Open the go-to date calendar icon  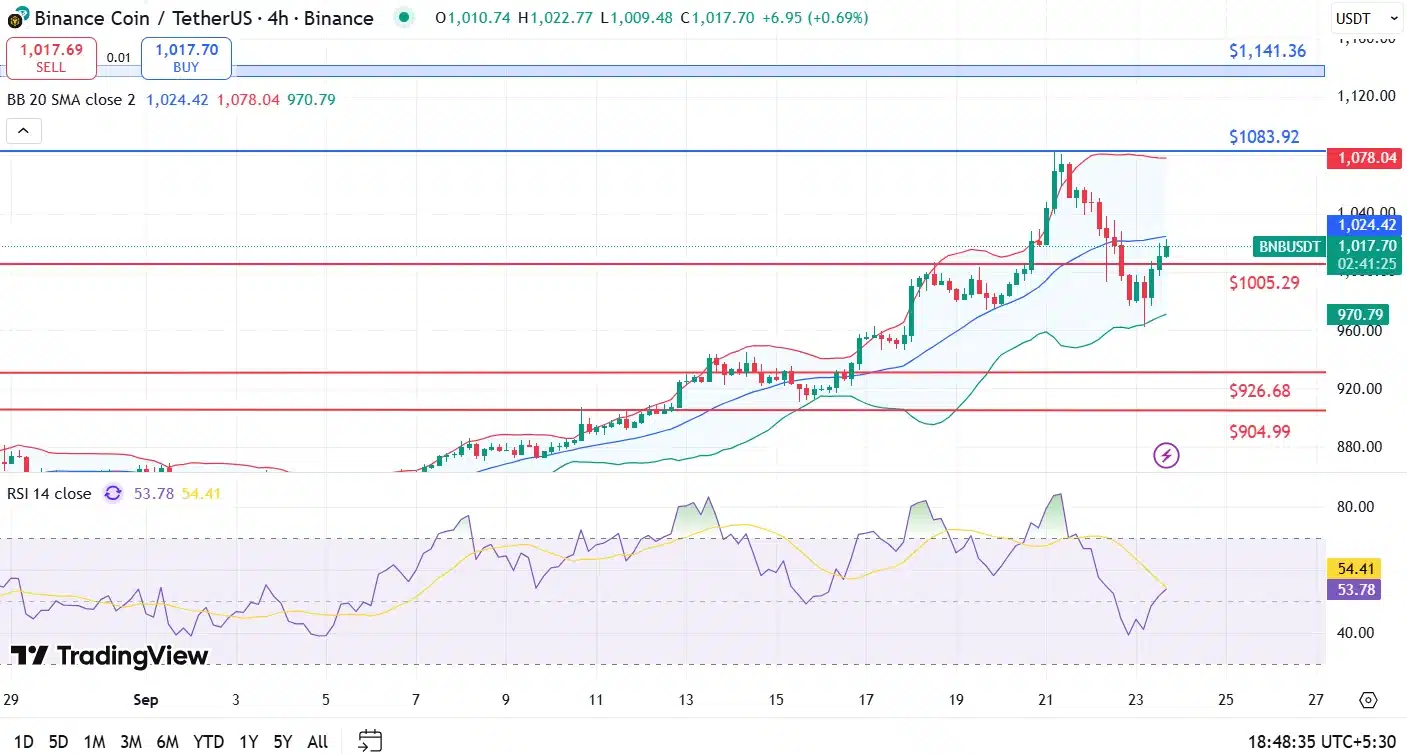(370, 741)
